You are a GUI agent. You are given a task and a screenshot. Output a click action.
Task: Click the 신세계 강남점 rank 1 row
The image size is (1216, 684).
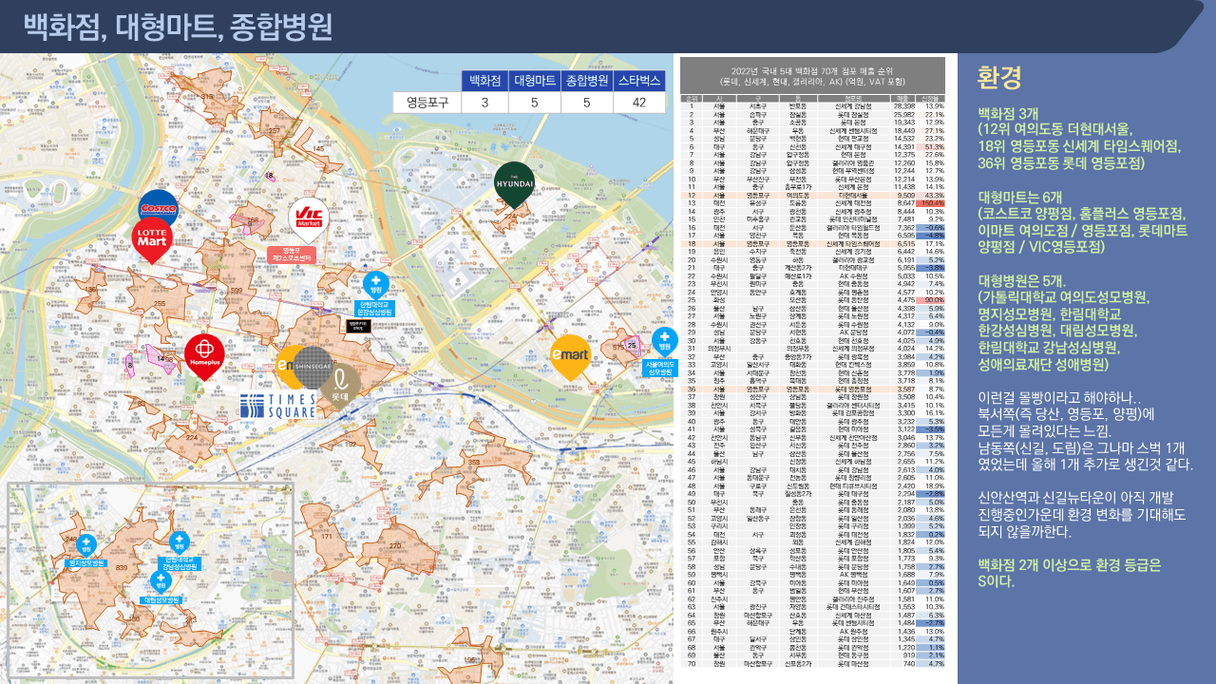812,105
